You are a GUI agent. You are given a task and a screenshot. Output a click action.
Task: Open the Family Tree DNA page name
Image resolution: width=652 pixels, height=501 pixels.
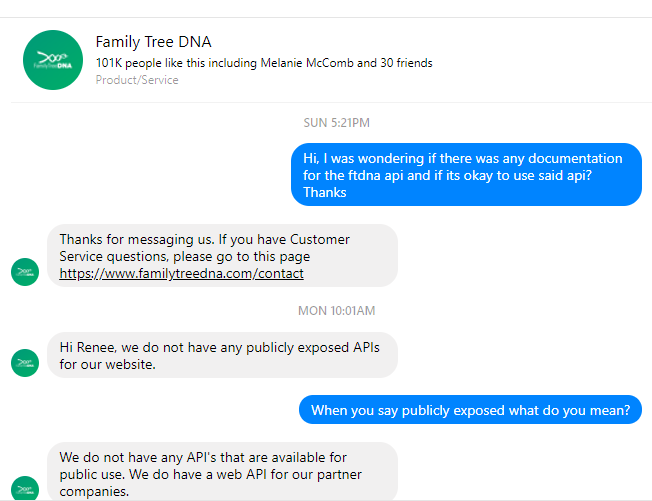point(153,42)
